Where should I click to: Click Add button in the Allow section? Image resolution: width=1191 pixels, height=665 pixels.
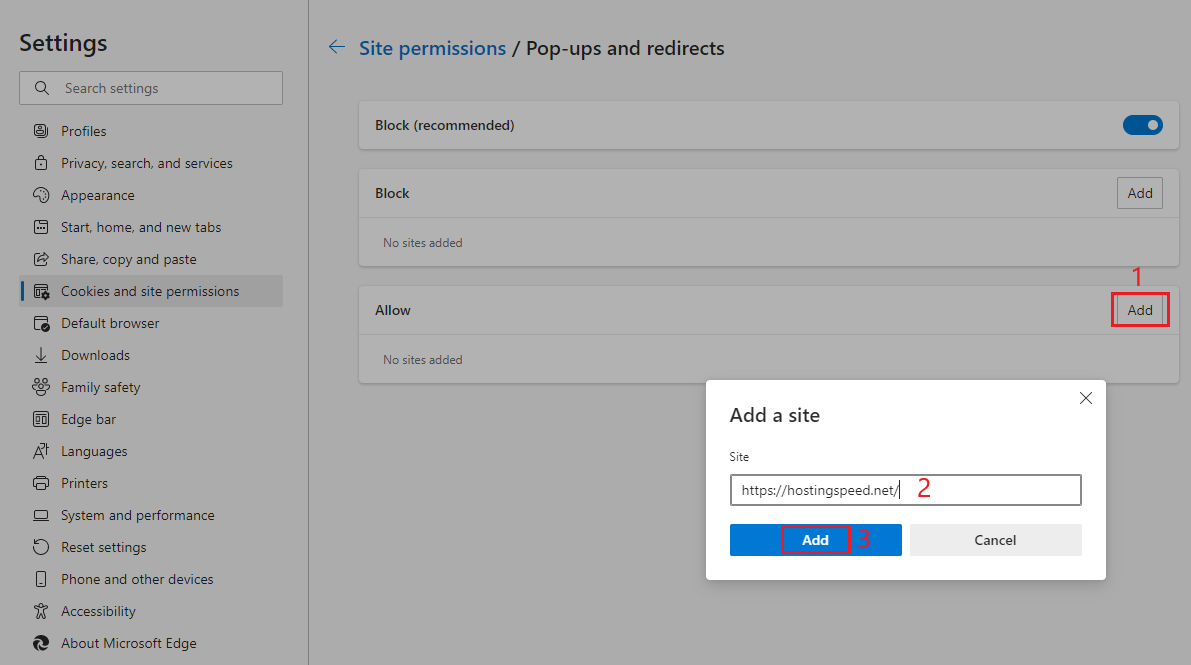[1139, 310]
